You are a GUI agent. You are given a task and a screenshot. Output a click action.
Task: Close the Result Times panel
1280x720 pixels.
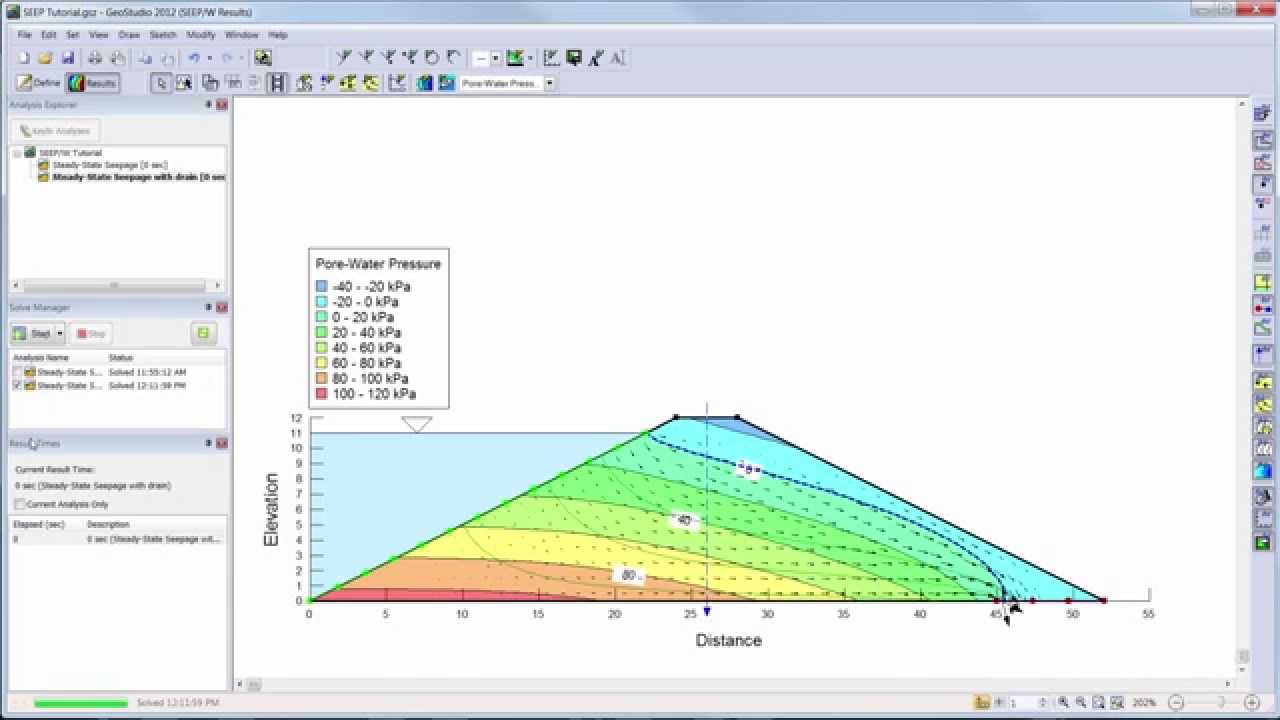tap(222, 443)
